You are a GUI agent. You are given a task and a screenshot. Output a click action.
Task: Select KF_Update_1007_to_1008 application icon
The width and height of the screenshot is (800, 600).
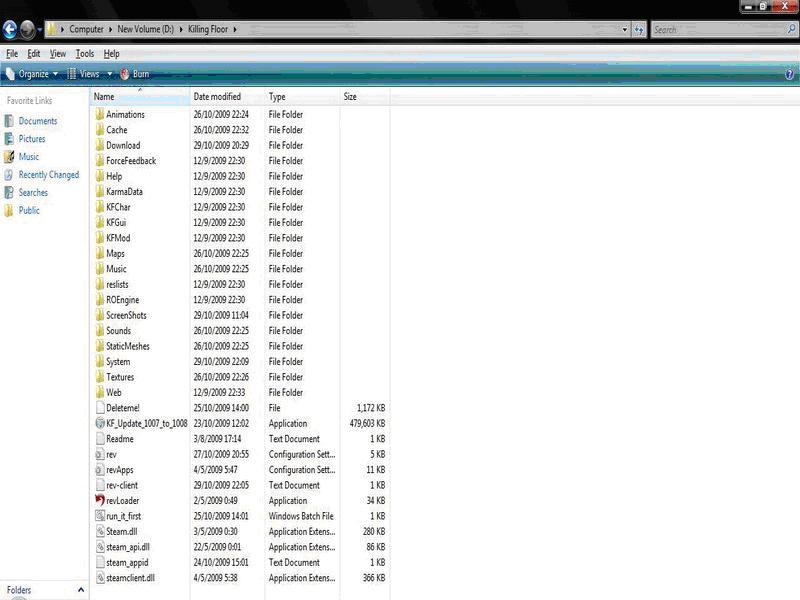pyautogui.click(x=100, y=423)
